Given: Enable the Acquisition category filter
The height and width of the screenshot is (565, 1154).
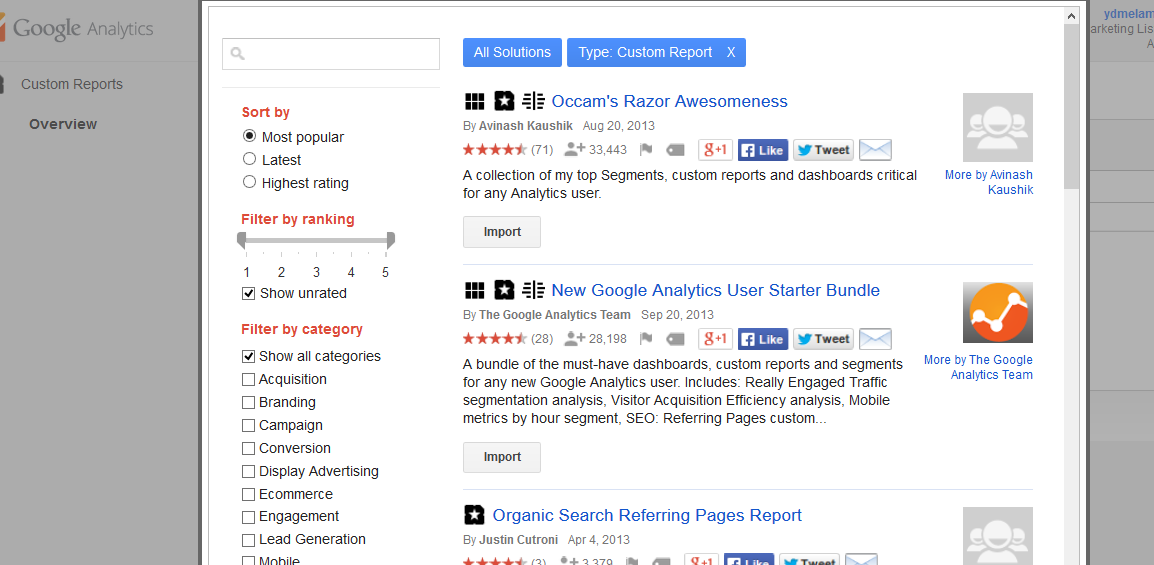Looking at the screenshot, I should click(x=248, y=379).
